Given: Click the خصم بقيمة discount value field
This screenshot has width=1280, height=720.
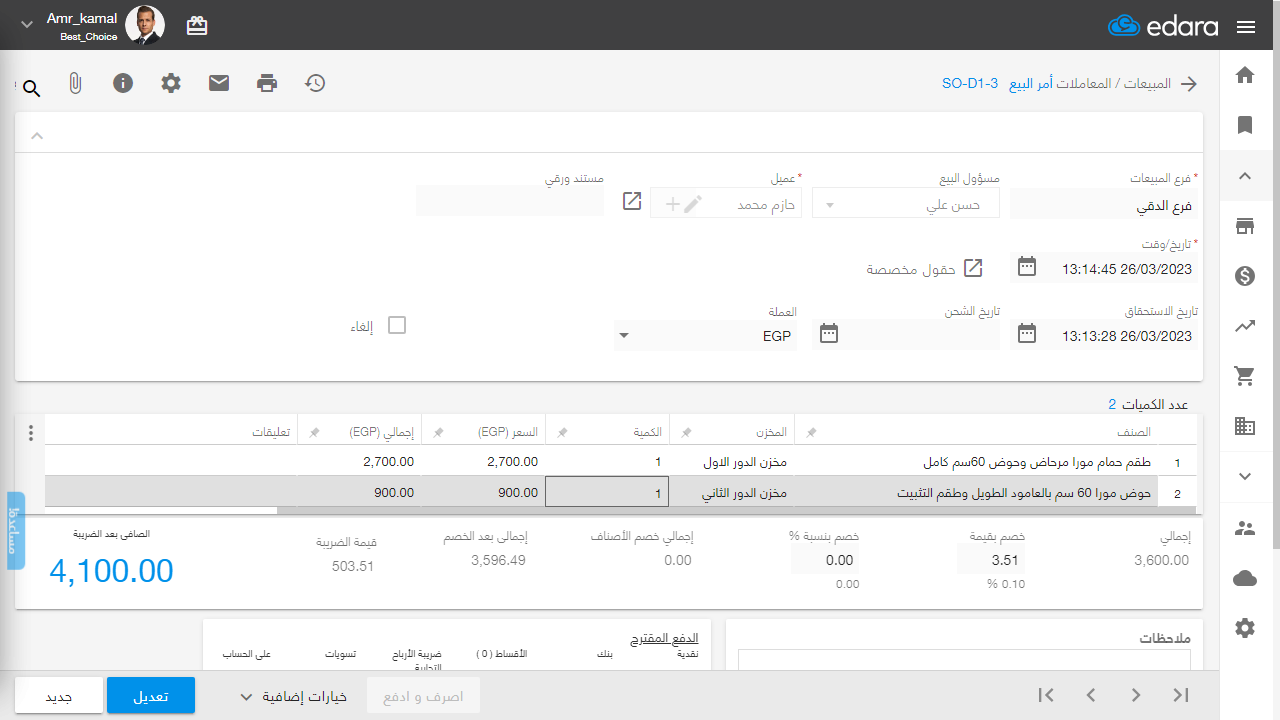Looking at the screenshot, I should [x=990, y=560].
